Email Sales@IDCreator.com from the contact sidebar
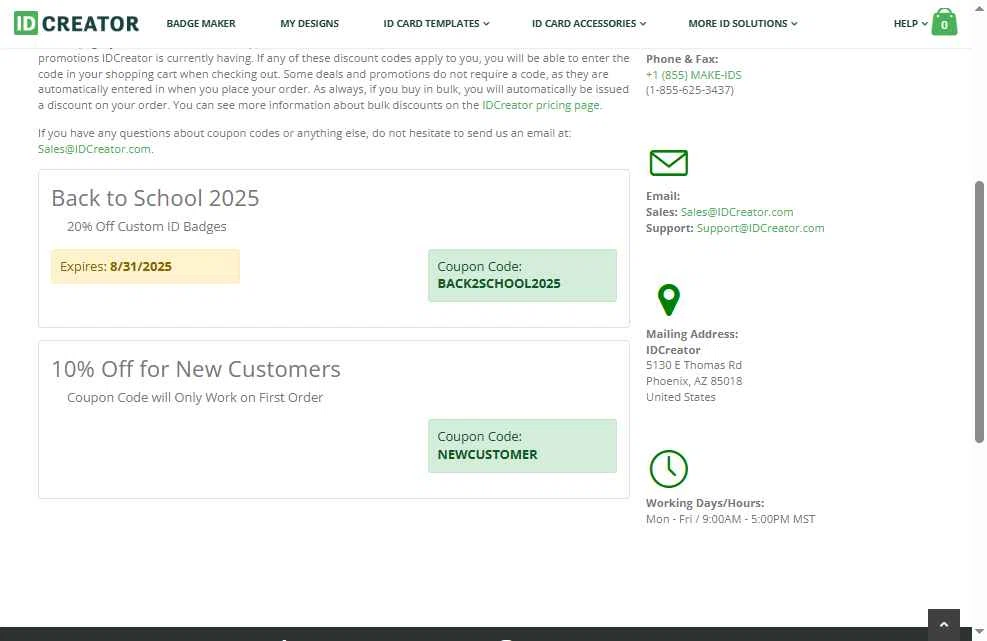 (736, 212)
